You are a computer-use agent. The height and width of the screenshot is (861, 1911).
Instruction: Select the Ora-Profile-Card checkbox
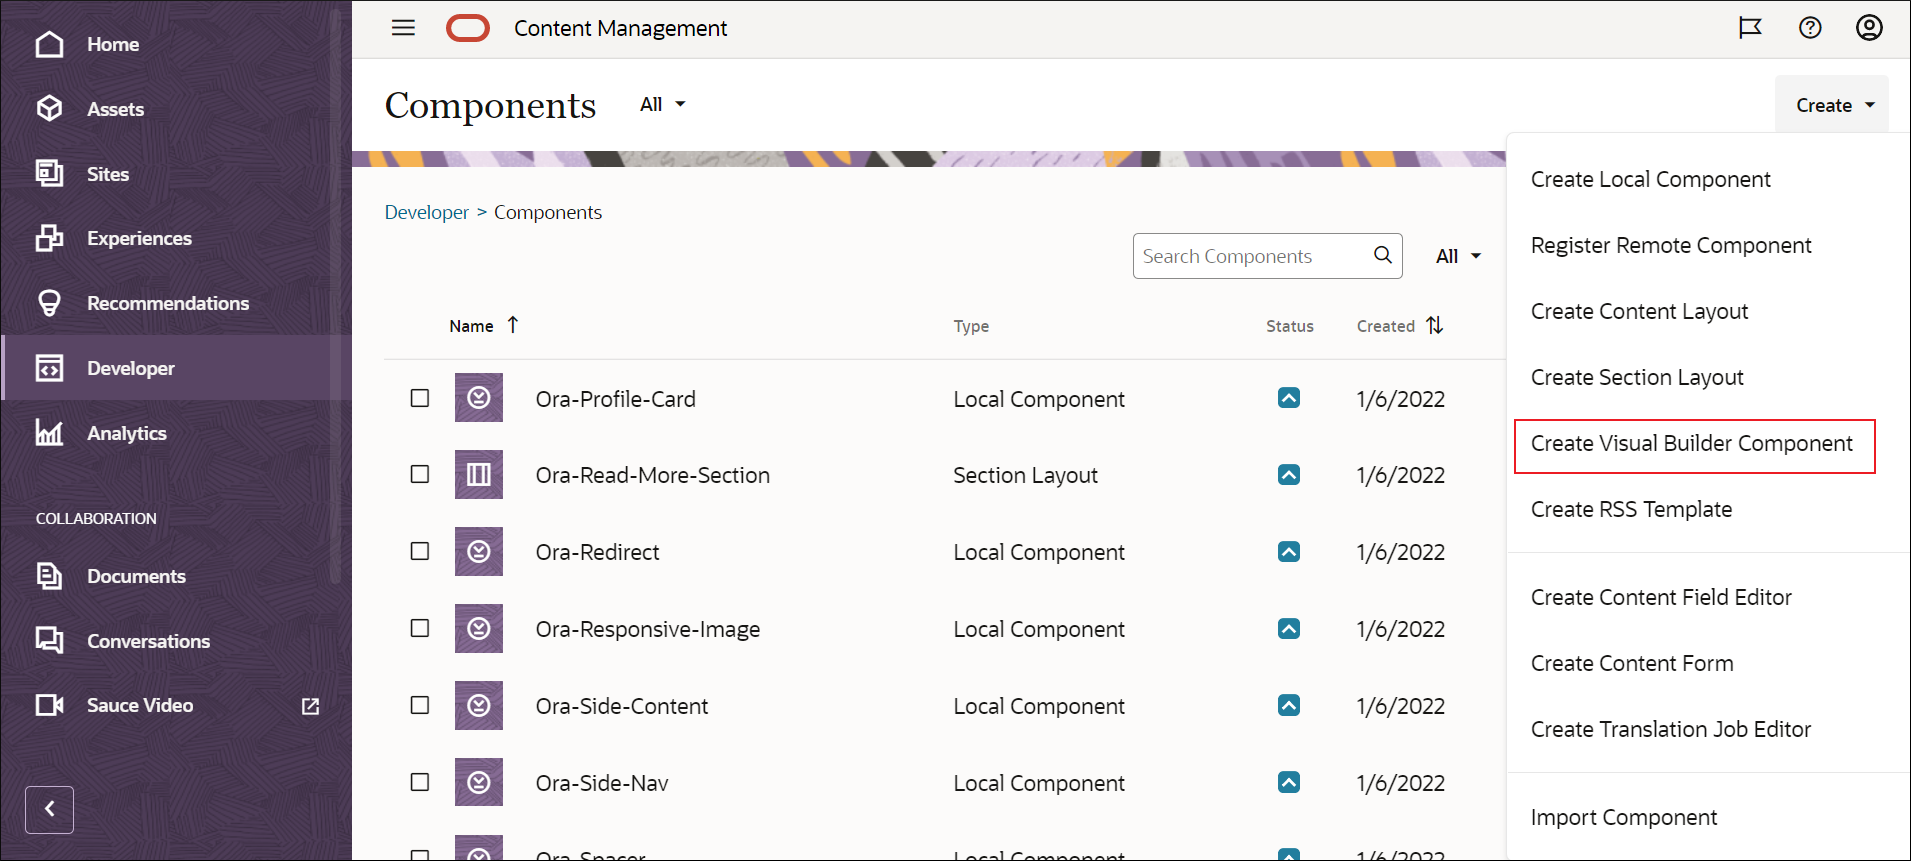pyautogui.click(x=420, y=398)
